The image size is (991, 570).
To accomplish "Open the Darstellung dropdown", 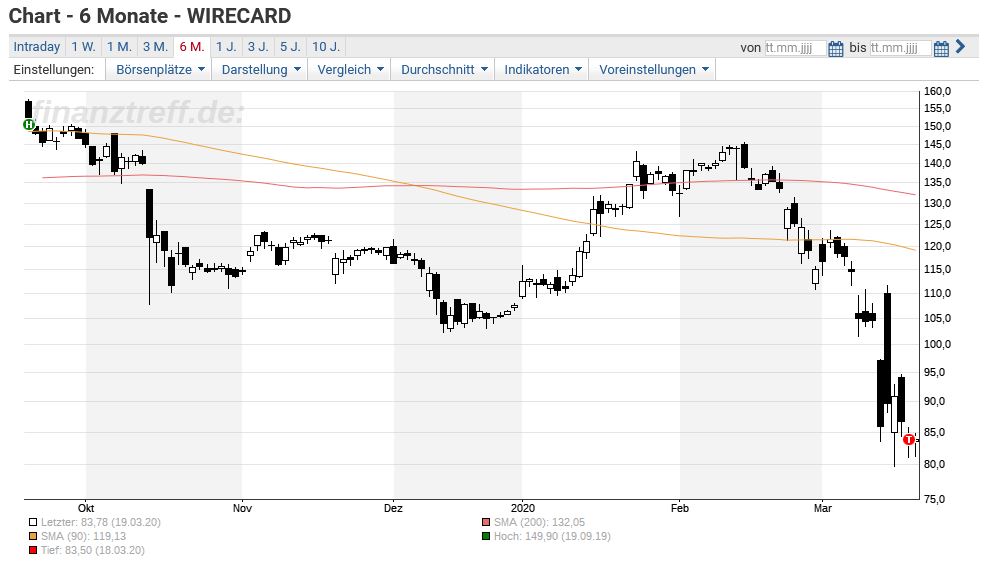I will (x=260, y=70).
